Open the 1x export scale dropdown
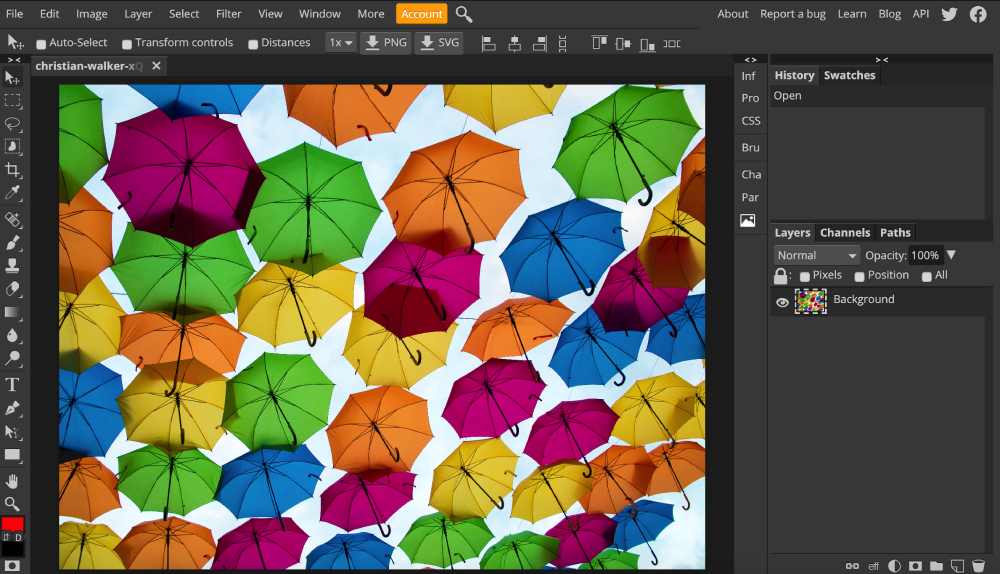 coord(341,43)
